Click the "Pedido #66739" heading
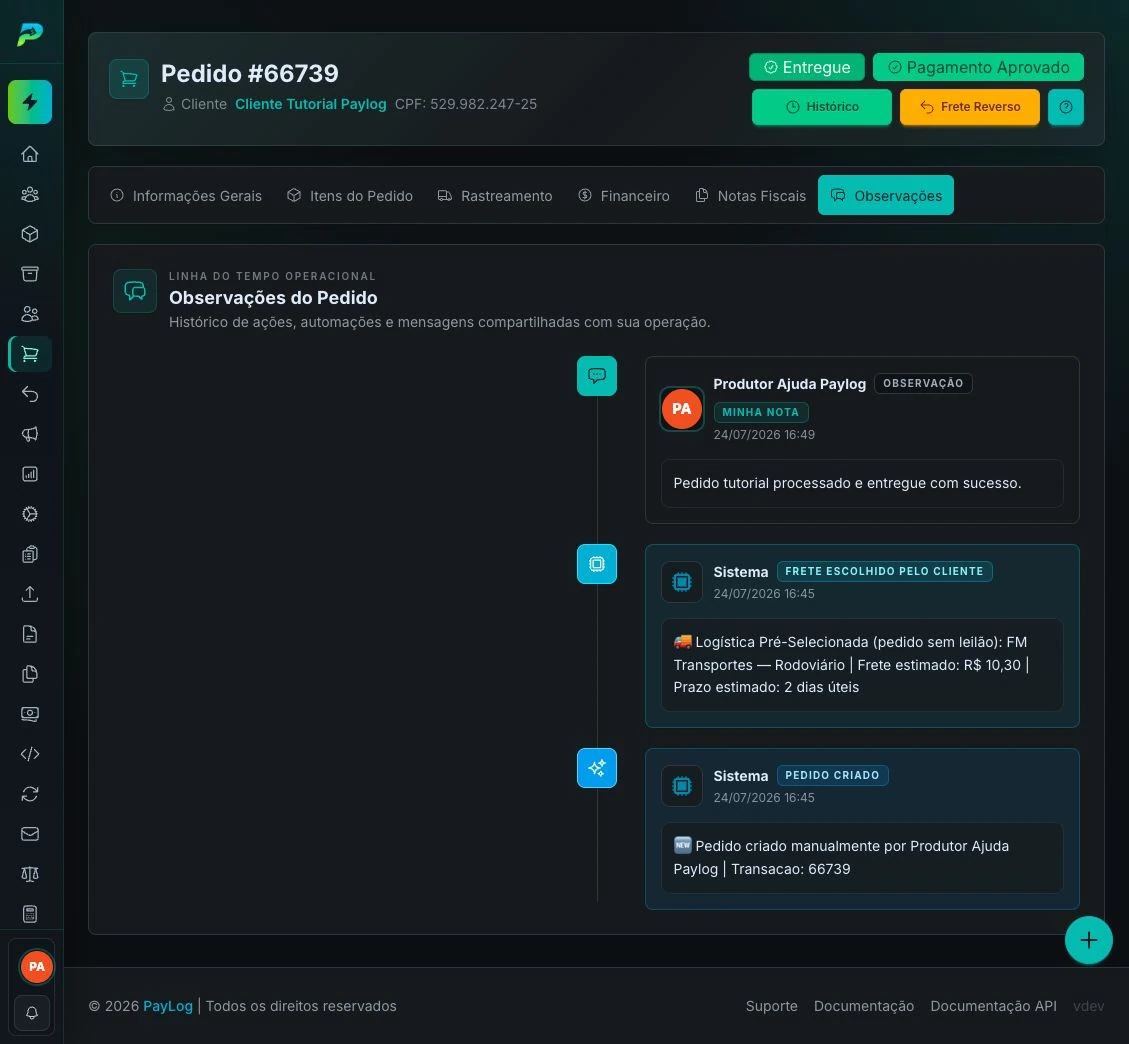The image size is (1129, 1044). (x=250, y=73)
